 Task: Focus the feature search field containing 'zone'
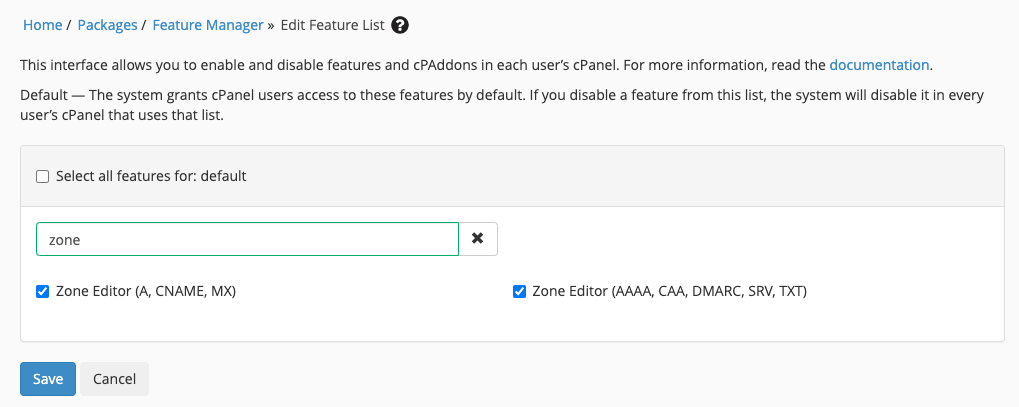point(247,239)
